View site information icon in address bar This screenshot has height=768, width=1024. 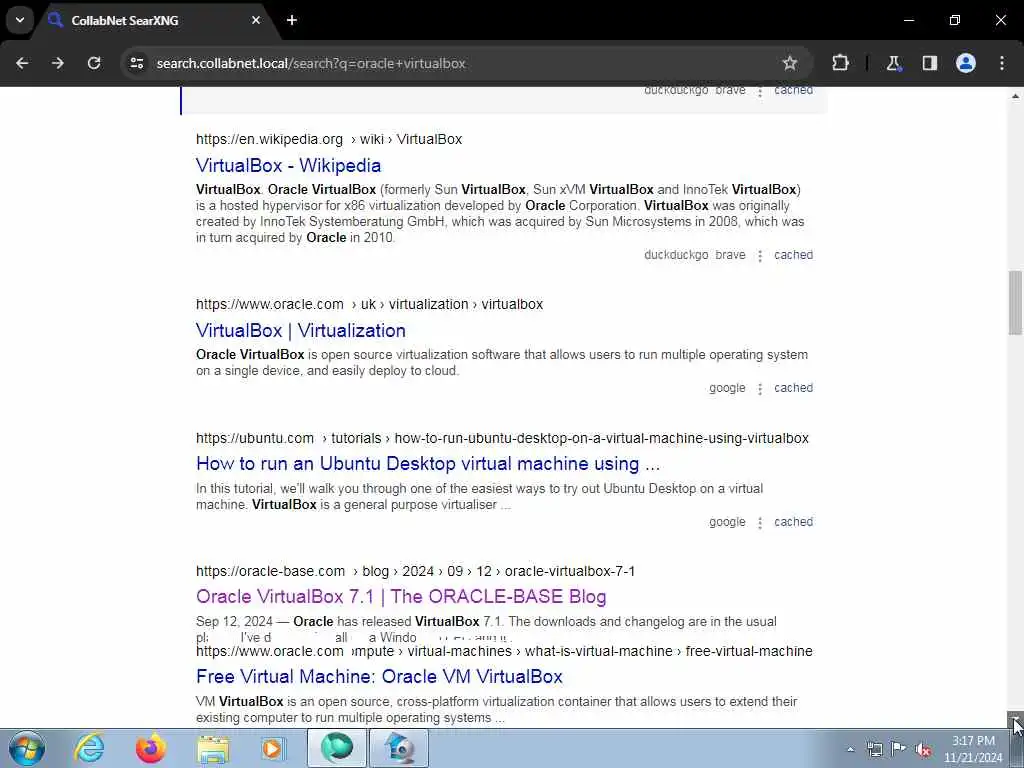[x=136, y=63]
